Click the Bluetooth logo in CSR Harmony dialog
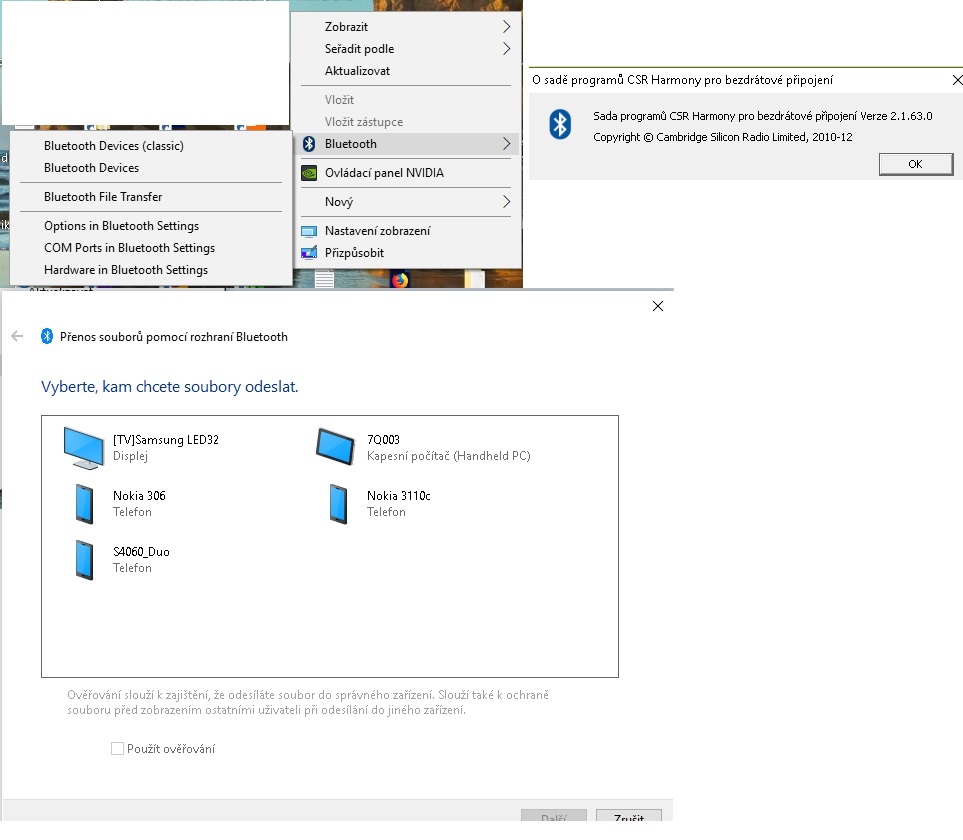 tap(559, 124)
